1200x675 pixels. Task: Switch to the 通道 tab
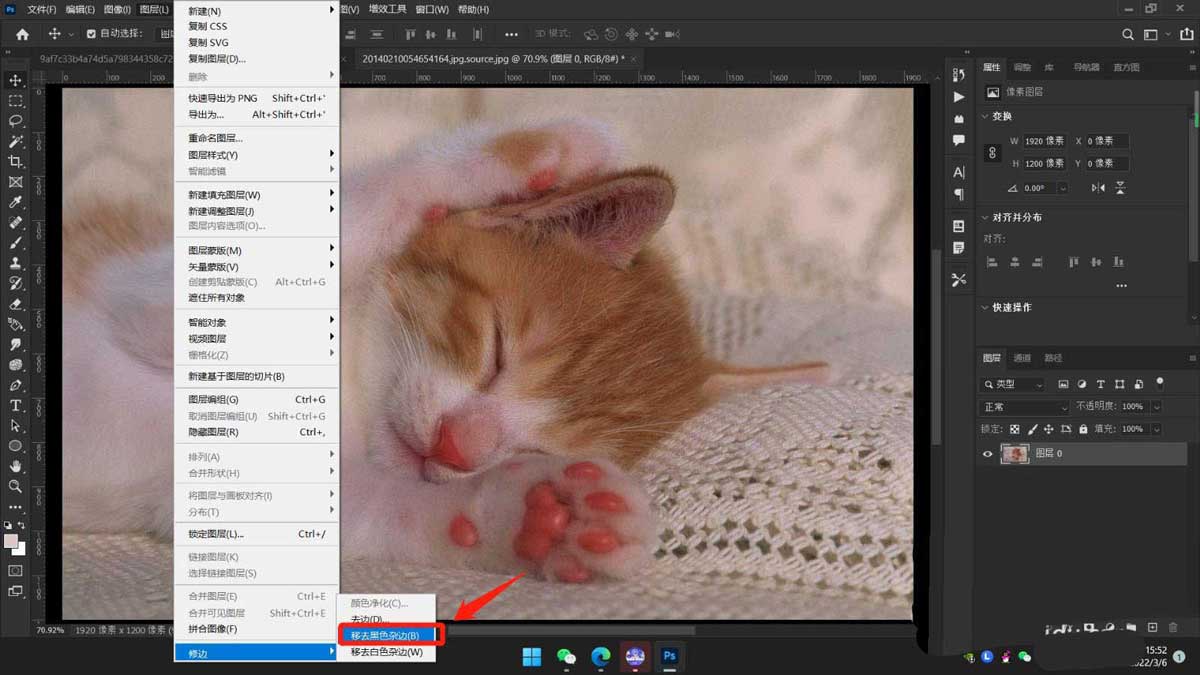click(x=1022, y=358)
